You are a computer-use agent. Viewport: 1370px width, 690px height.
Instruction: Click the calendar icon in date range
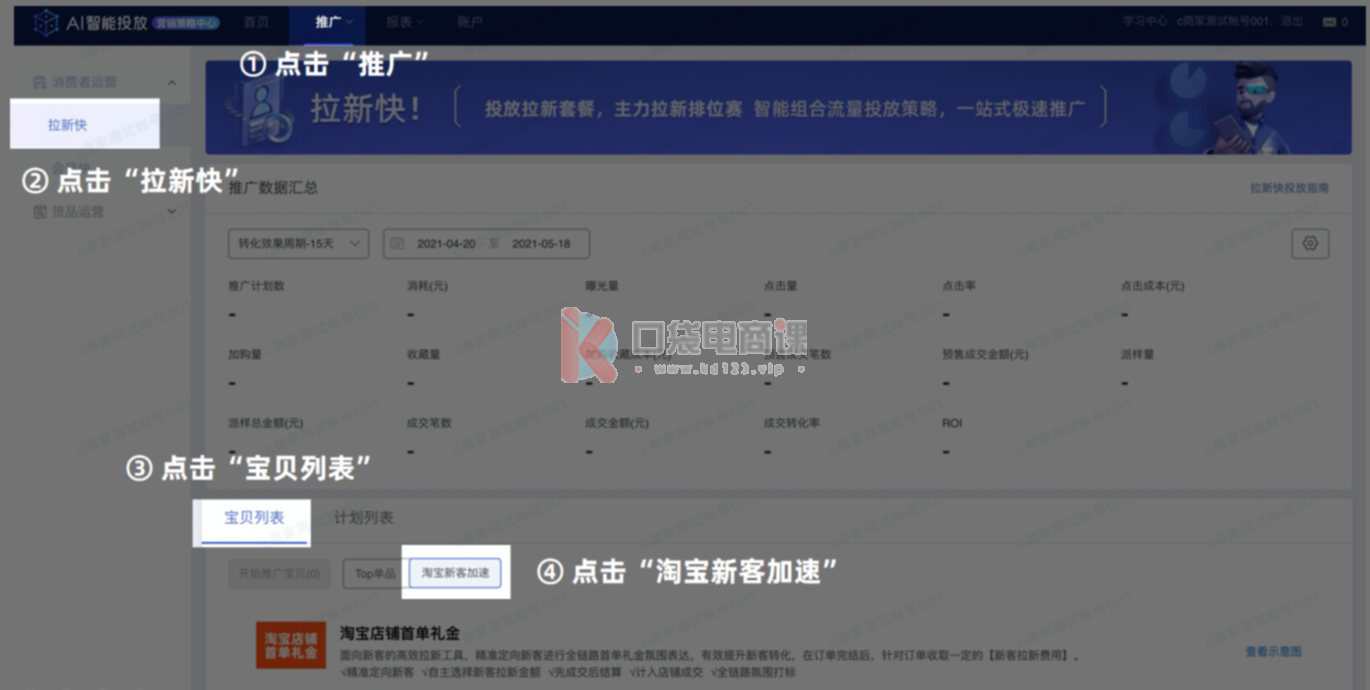pyautogui.click(x=397, y=244)
